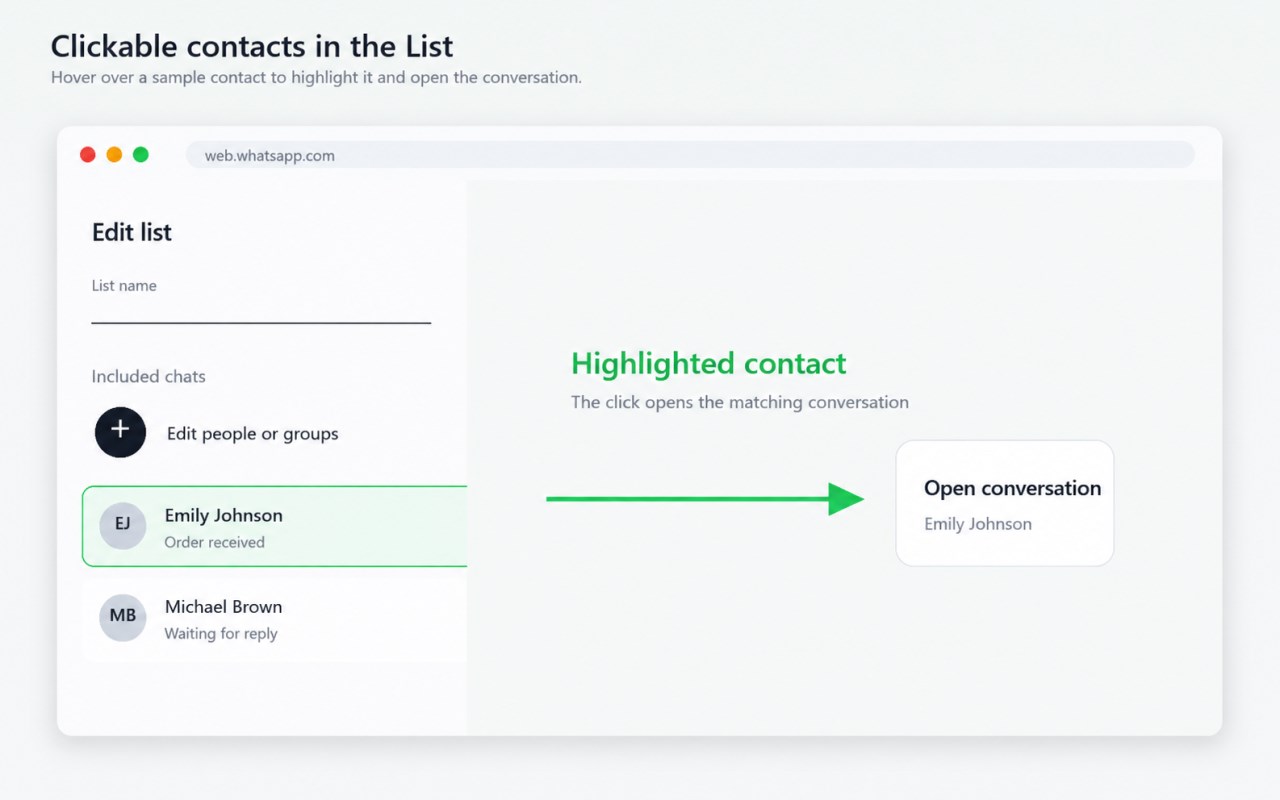Click Clickable contacts in the List title
This screenshot has height=800, width=1280.
tap(252, 46)
